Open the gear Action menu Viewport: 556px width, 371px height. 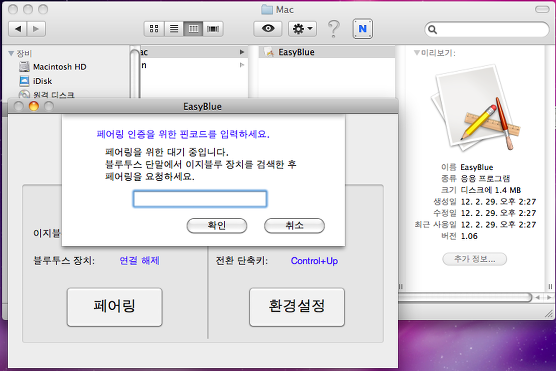click(302, 29)
